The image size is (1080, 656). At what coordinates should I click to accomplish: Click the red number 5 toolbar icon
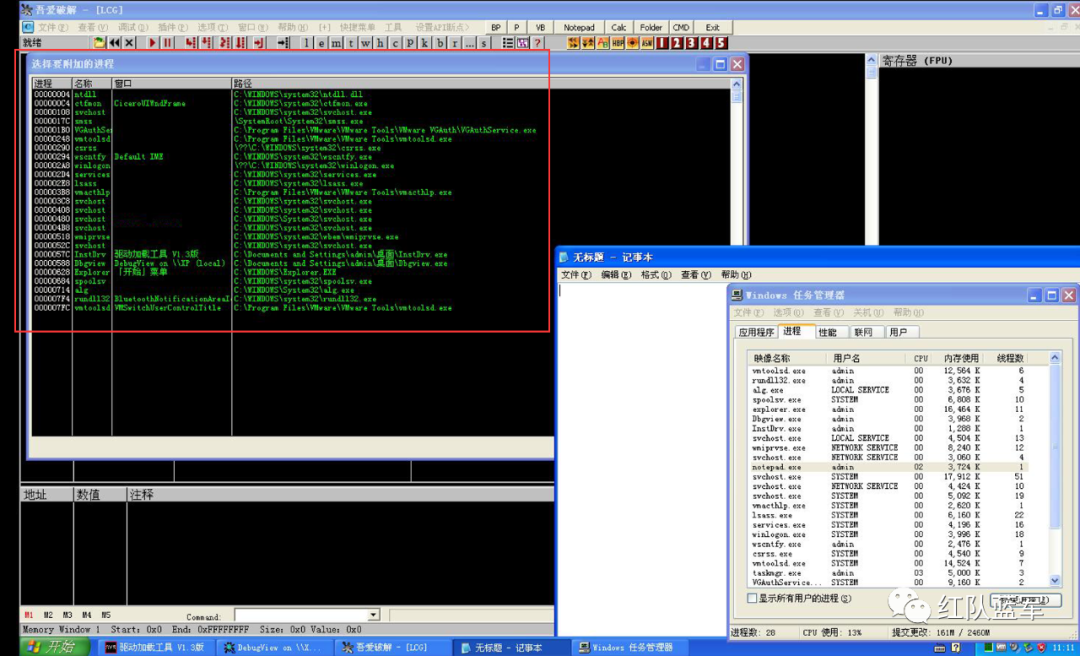click(x=720, y=43)
